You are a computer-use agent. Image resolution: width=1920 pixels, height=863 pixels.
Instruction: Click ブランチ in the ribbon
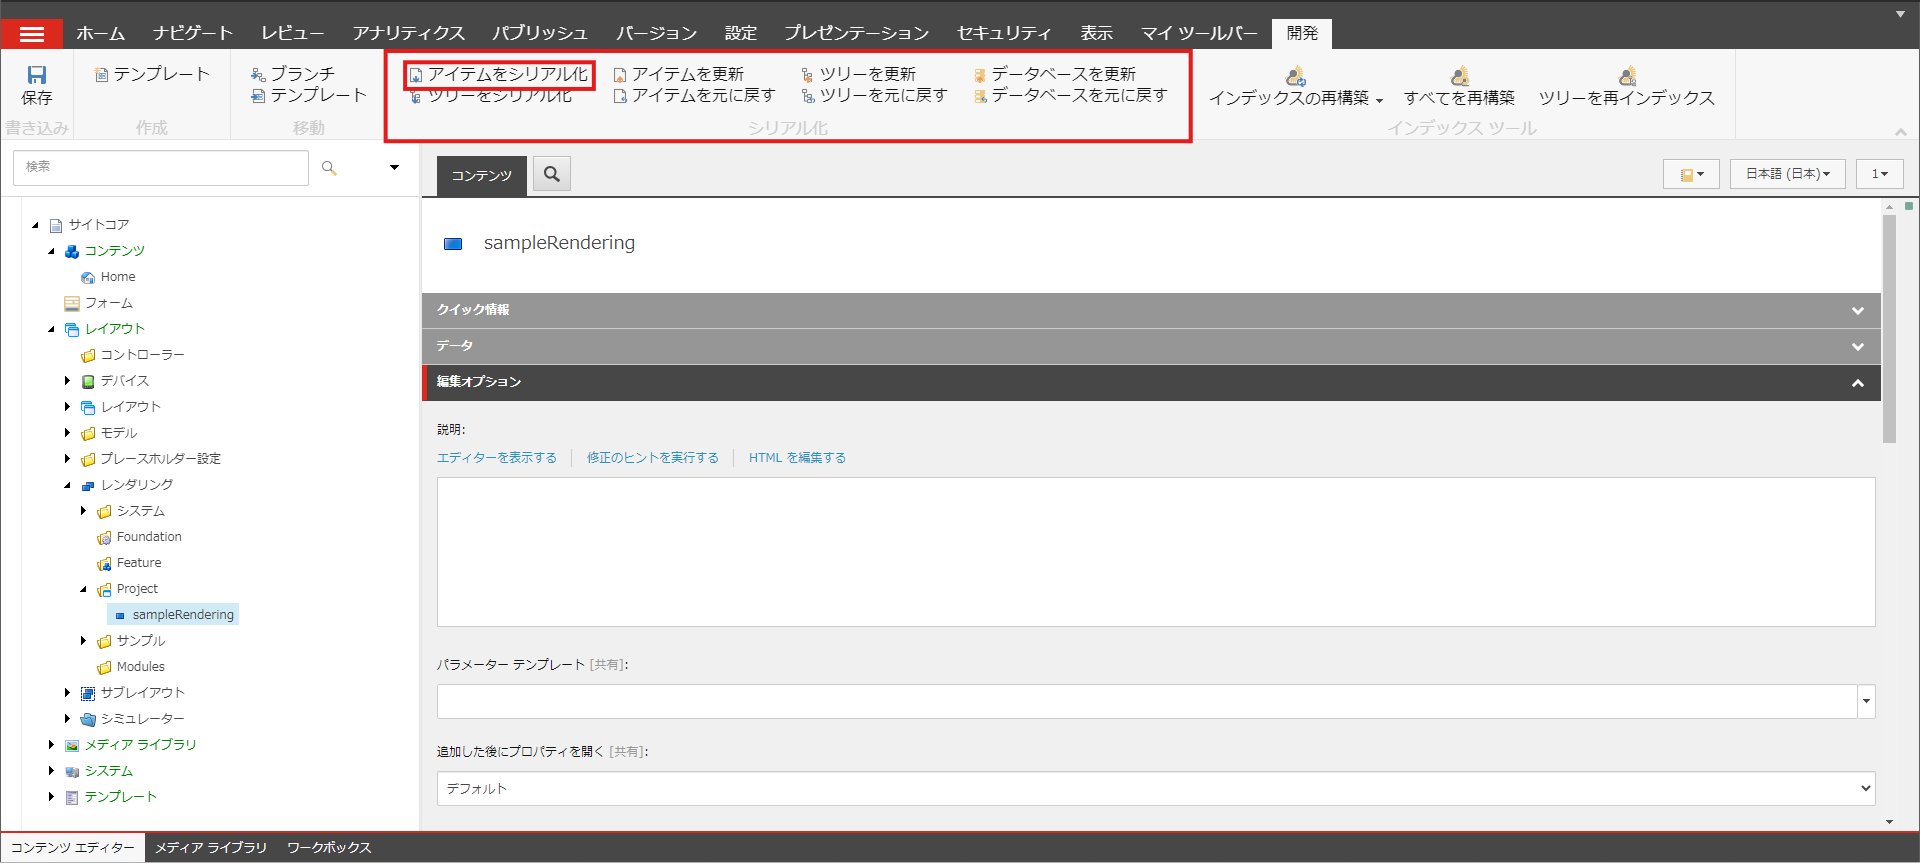coord(293,74)
